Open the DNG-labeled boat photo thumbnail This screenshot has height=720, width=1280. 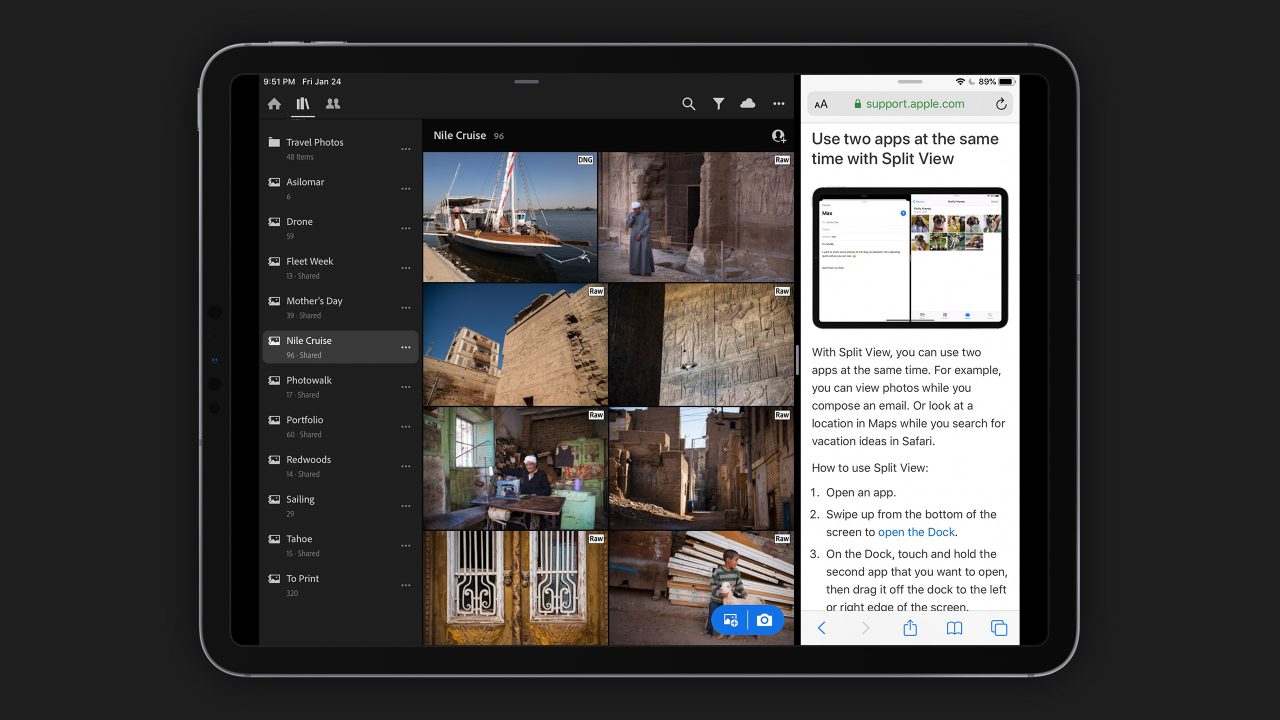[510, 216]
